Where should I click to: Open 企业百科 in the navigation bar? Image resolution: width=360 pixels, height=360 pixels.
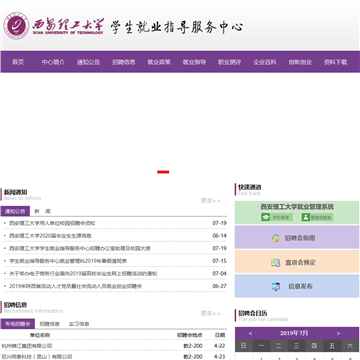pos(265,62)
